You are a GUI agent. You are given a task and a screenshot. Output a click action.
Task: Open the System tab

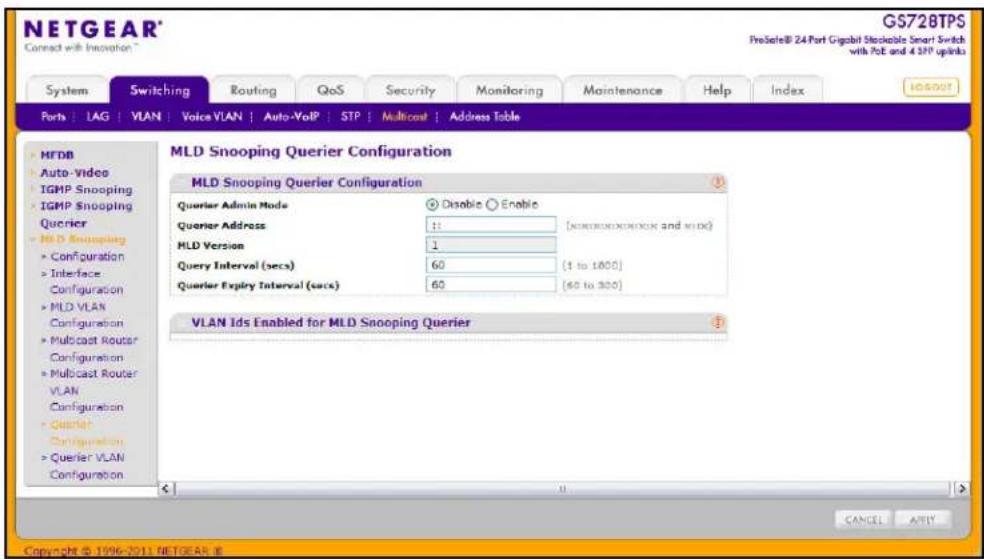(67, 90)
